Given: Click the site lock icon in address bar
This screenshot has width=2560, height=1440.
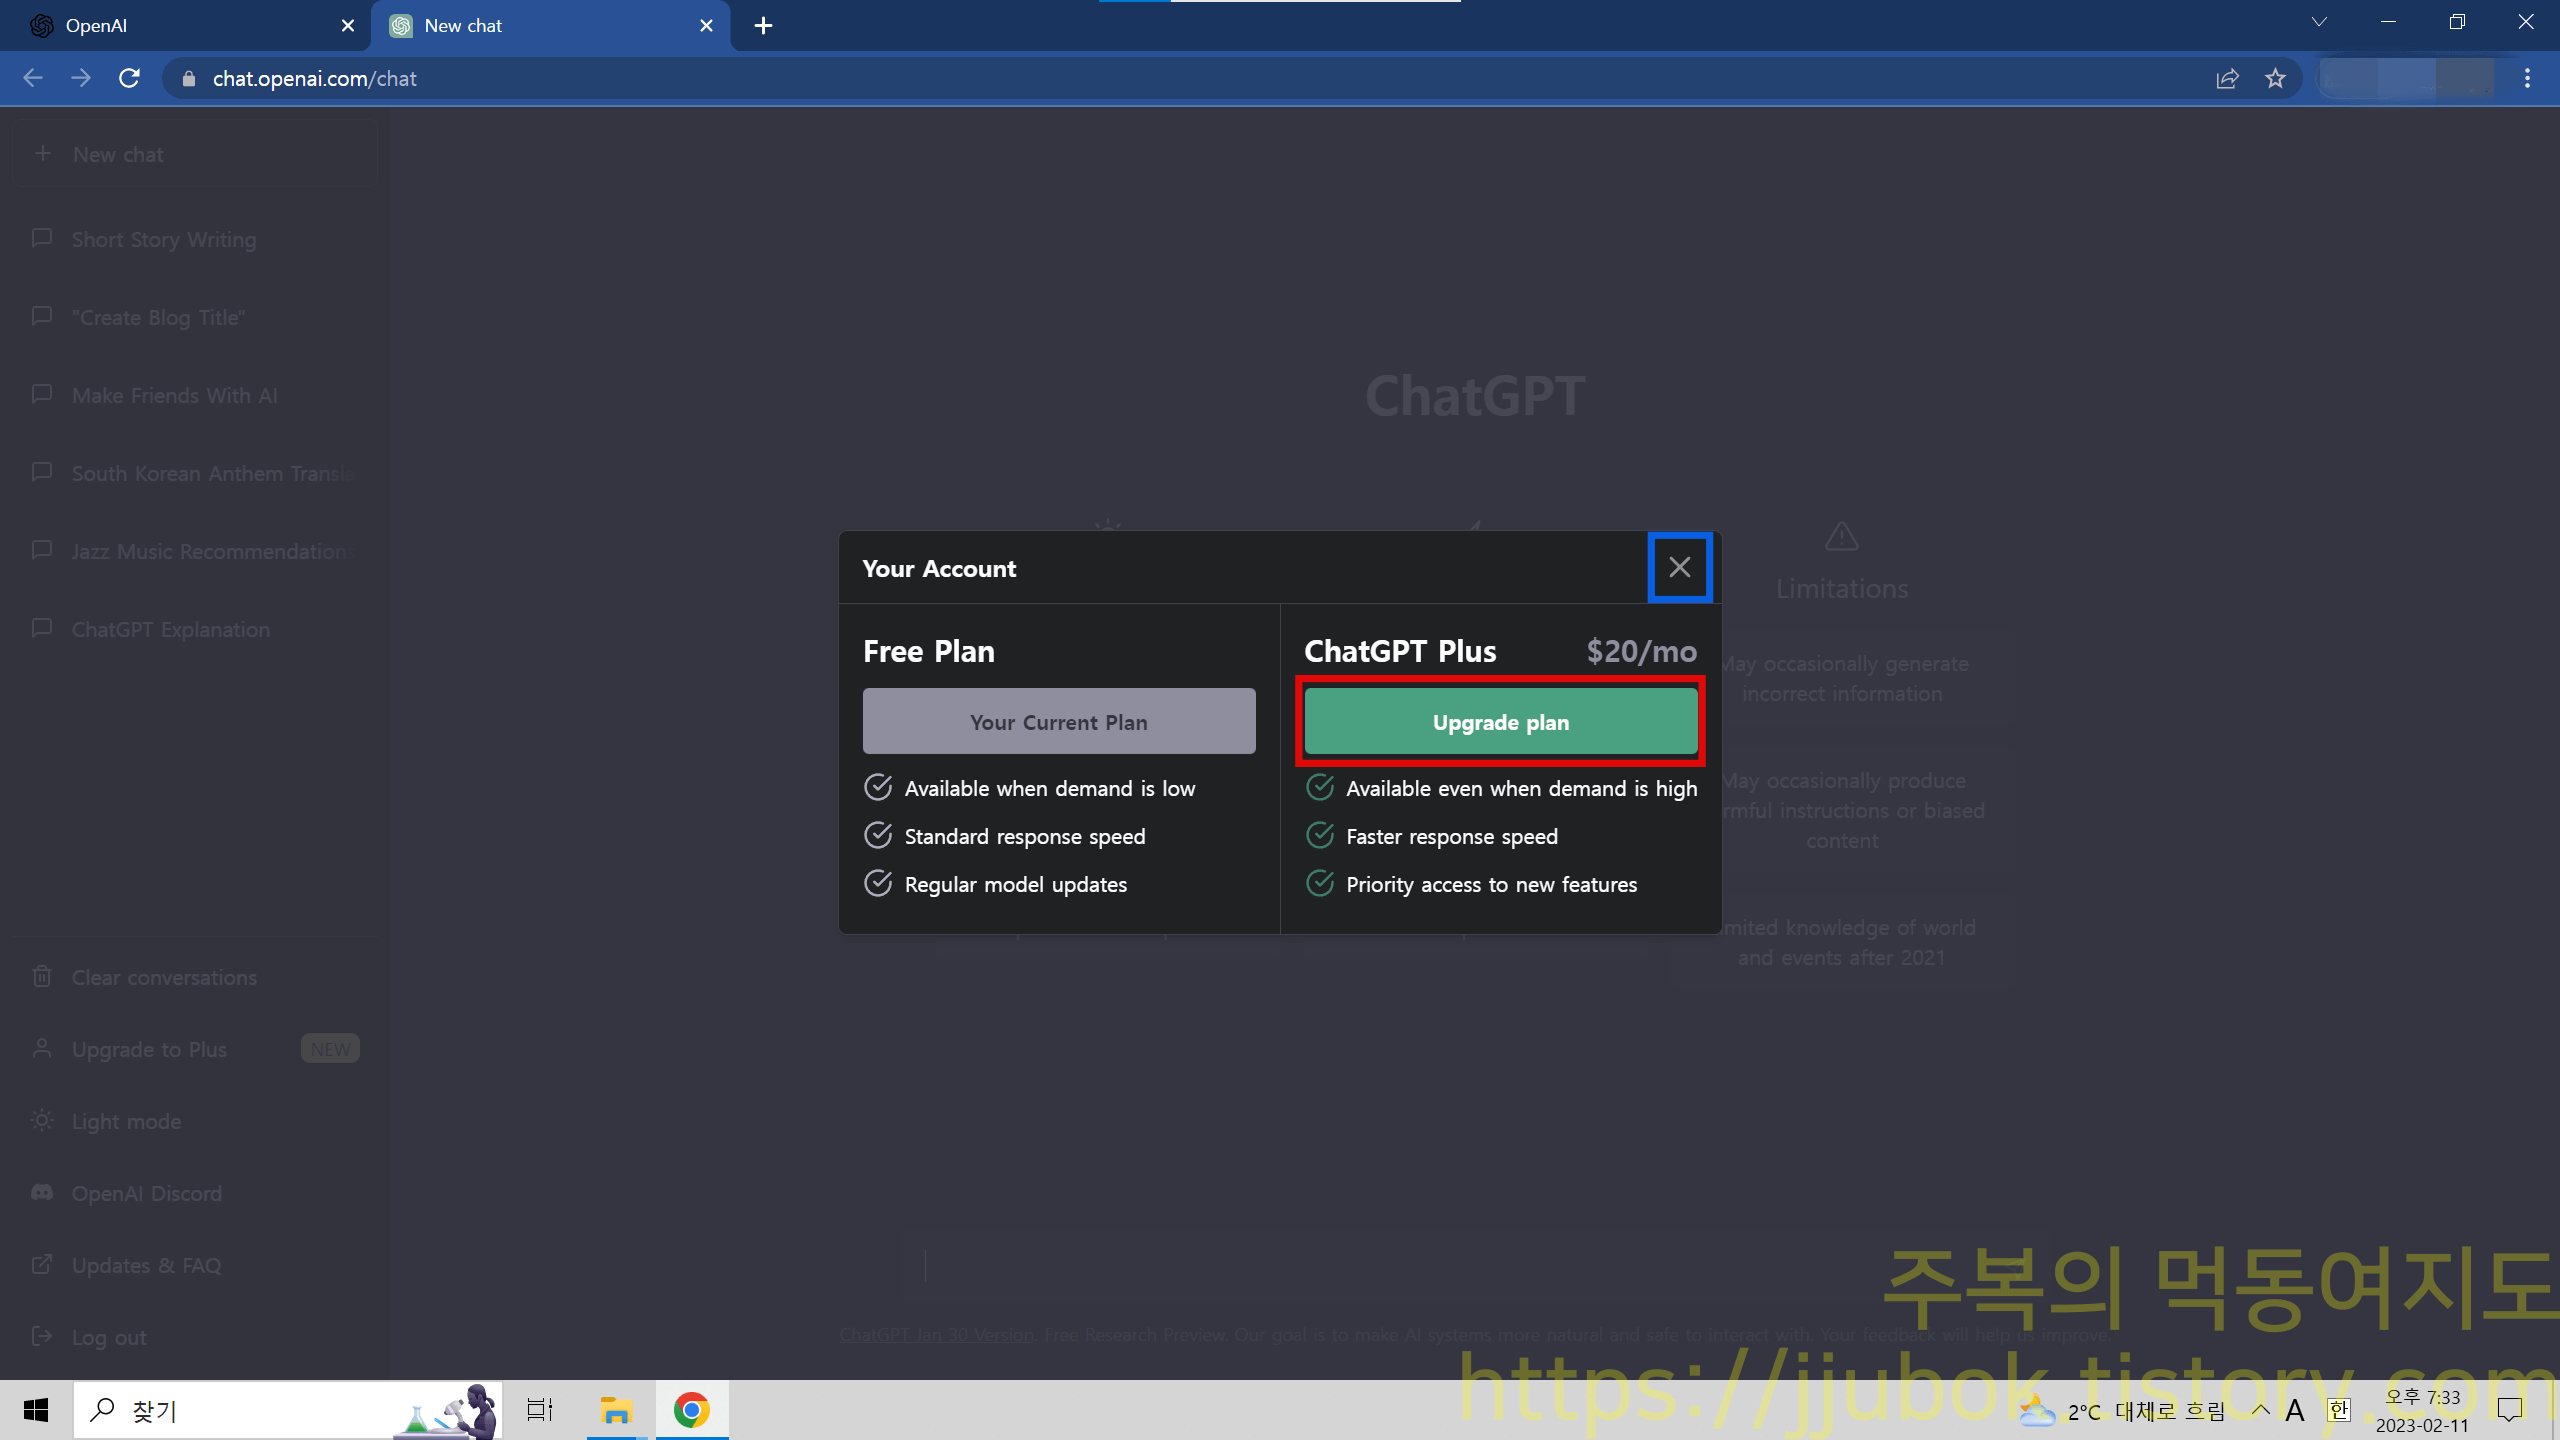Looking at the screenshot, I should 189,78.
